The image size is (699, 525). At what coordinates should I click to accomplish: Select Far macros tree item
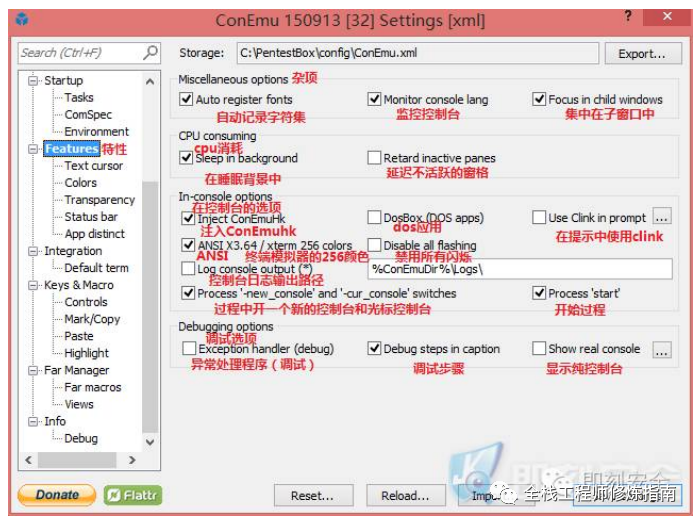92,387
